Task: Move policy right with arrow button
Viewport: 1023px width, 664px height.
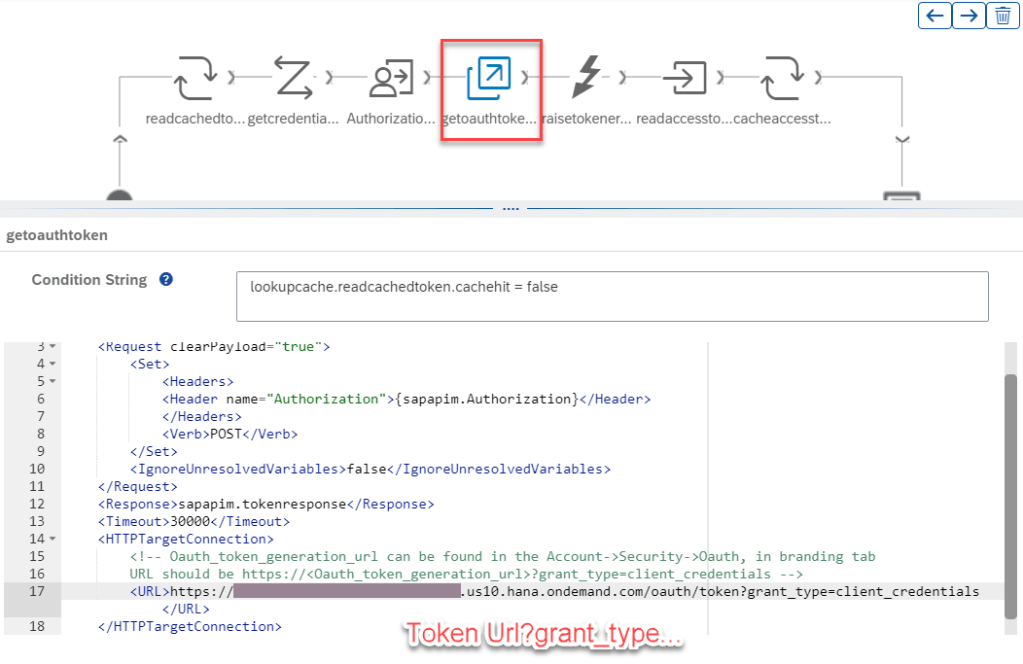Action: [x=967, y=15]
